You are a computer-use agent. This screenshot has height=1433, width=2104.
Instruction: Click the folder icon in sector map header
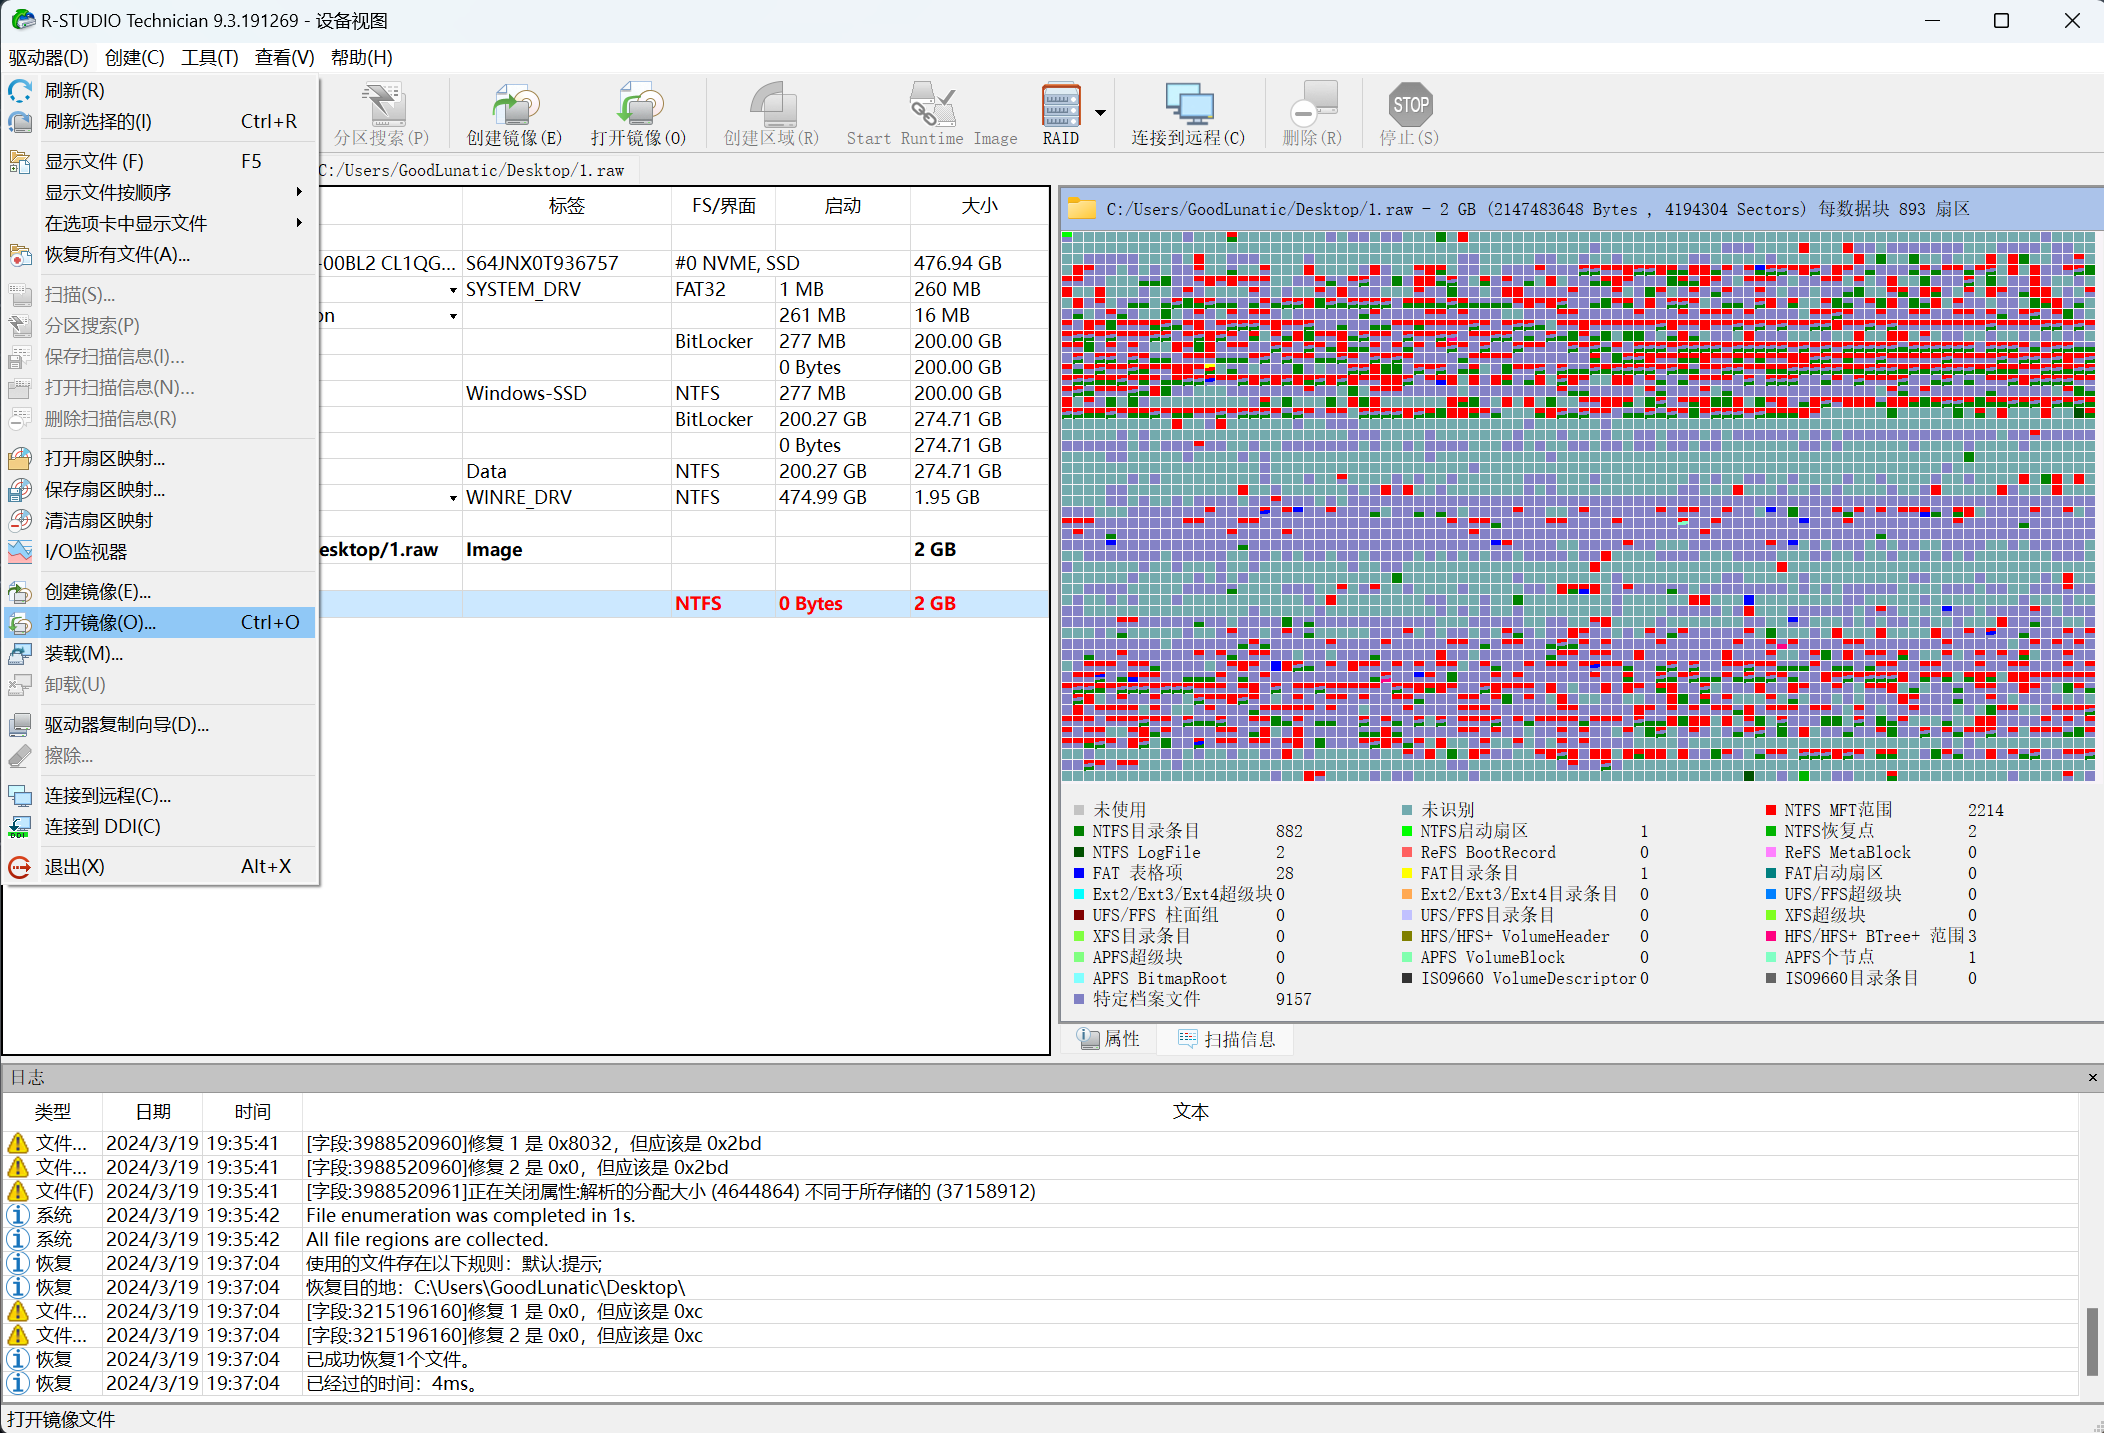(x=1081, y=209)
